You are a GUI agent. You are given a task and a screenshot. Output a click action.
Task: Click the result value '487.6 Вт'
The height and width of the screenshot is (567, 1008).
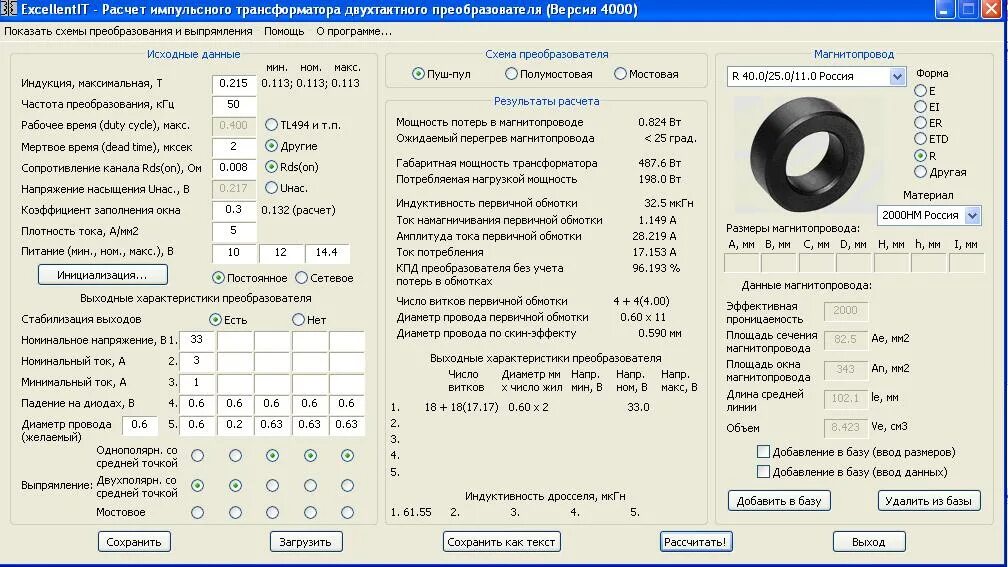(x=658, y=163)
